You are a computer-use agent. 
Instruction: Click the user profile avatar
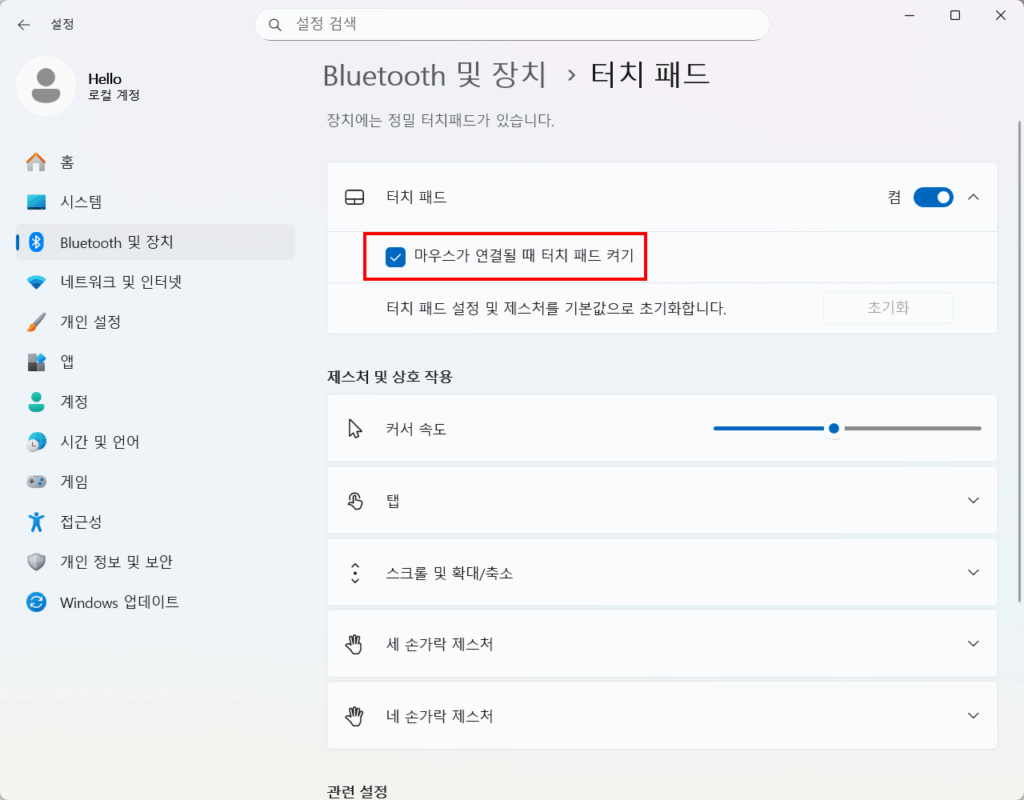tap(45, 87)
